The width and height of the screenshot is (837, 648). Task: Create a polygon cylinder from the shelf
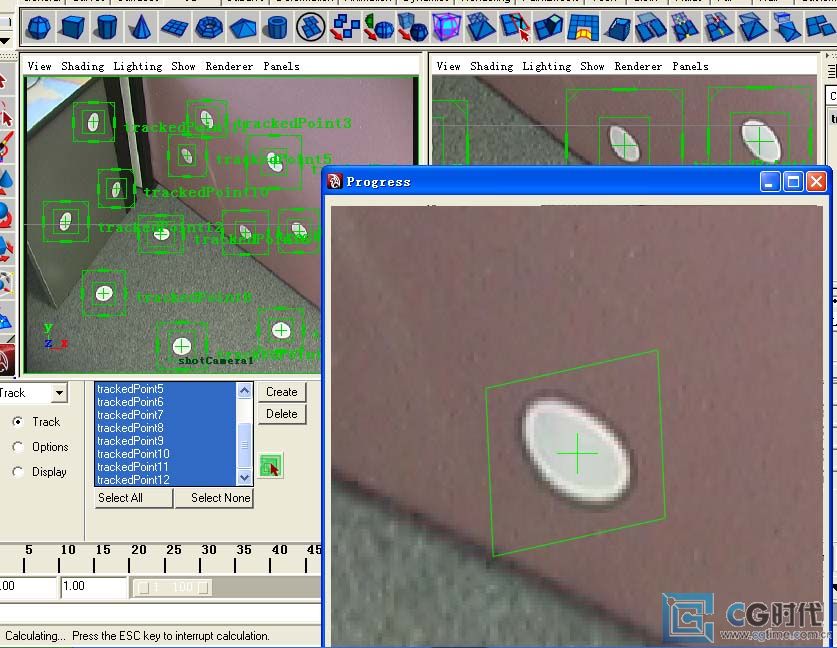(107, 27)
